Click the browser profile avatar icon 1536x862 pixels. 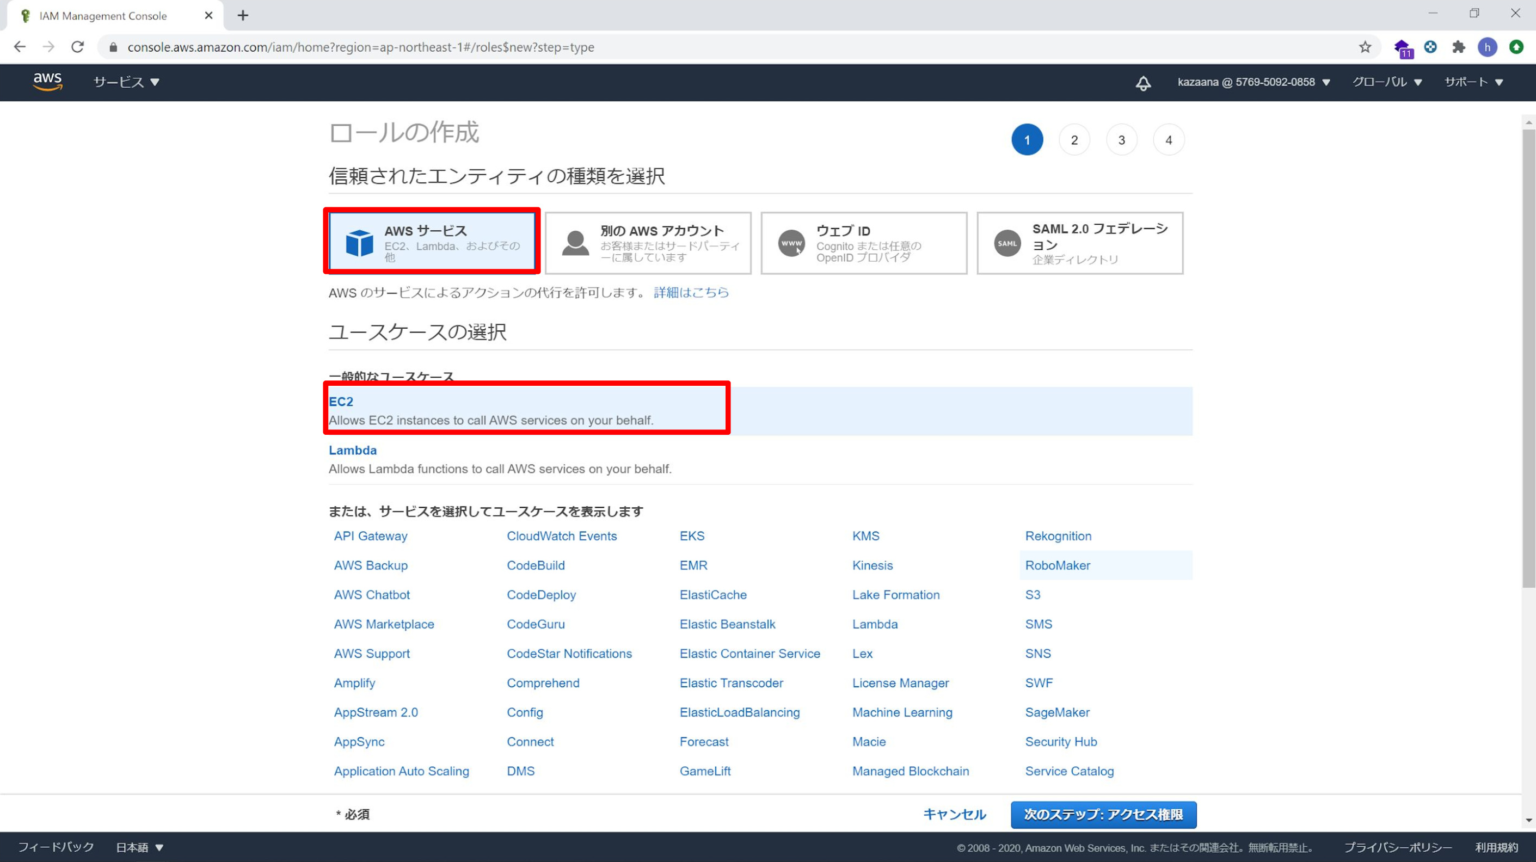pos(1487,46)
